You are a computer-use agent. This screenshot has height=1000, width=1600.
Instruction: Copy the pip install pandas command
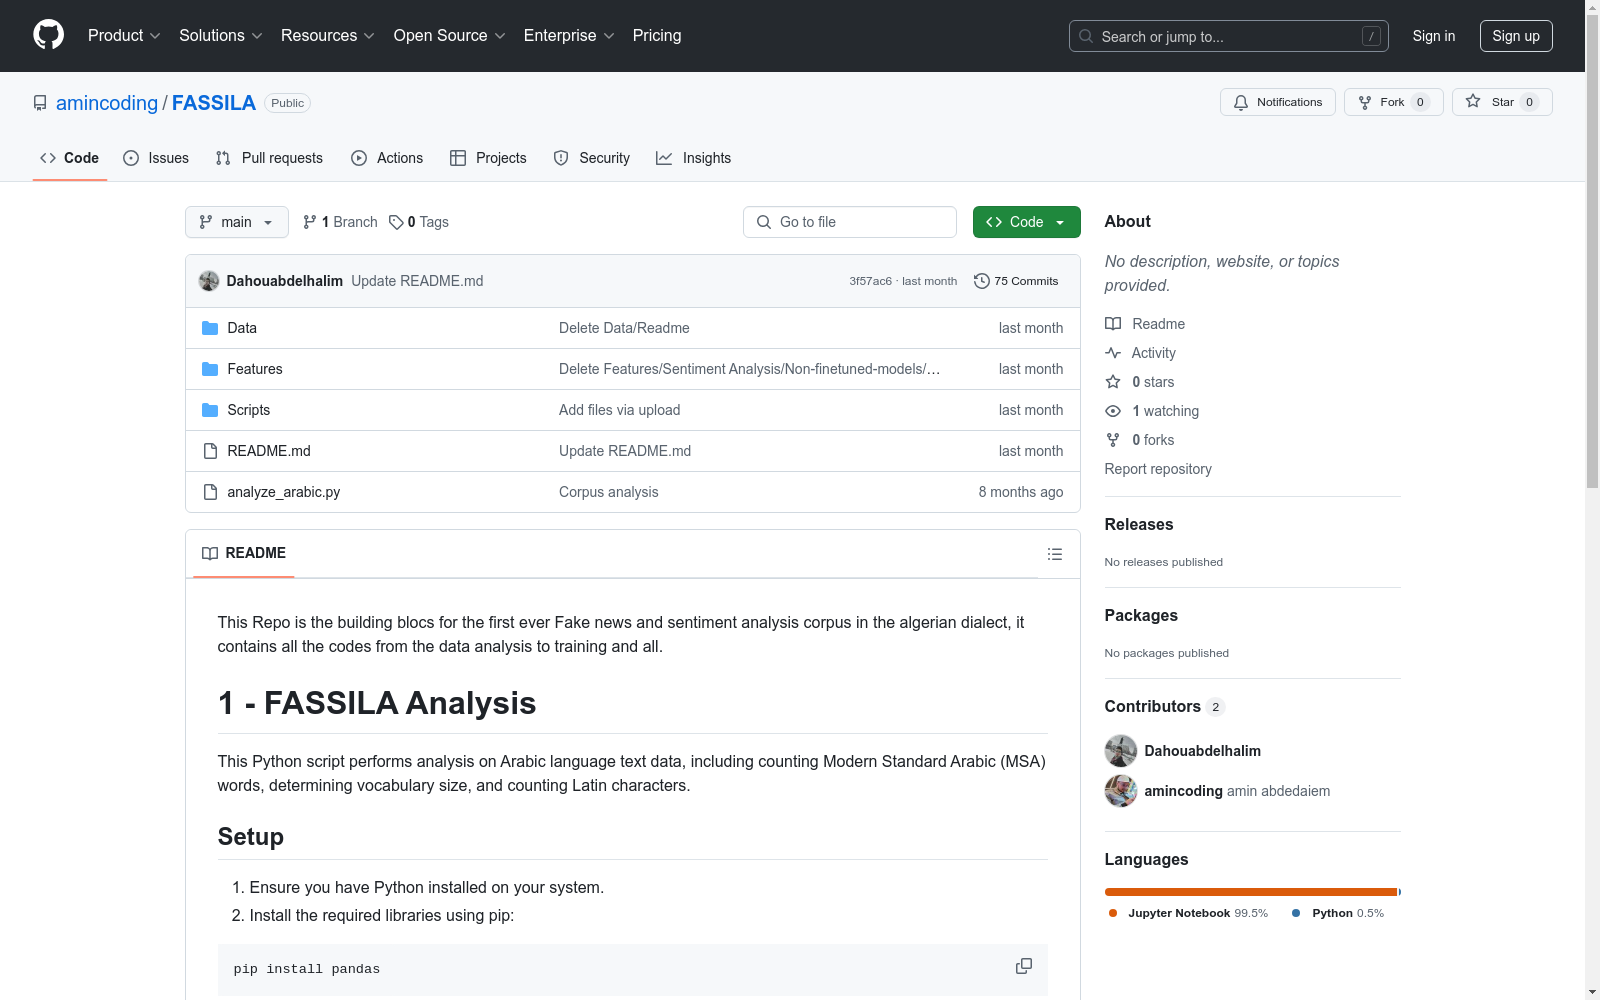1024,966
